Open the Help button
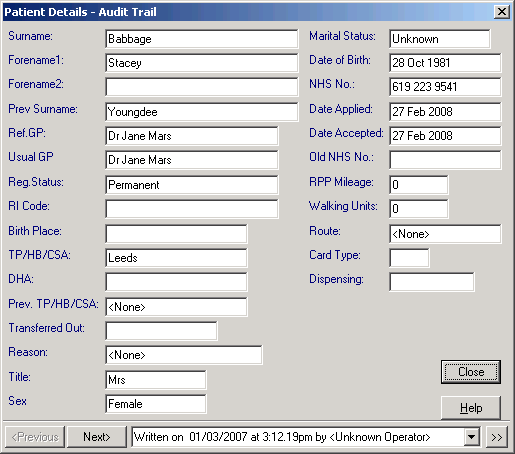 tap(471, 408)
